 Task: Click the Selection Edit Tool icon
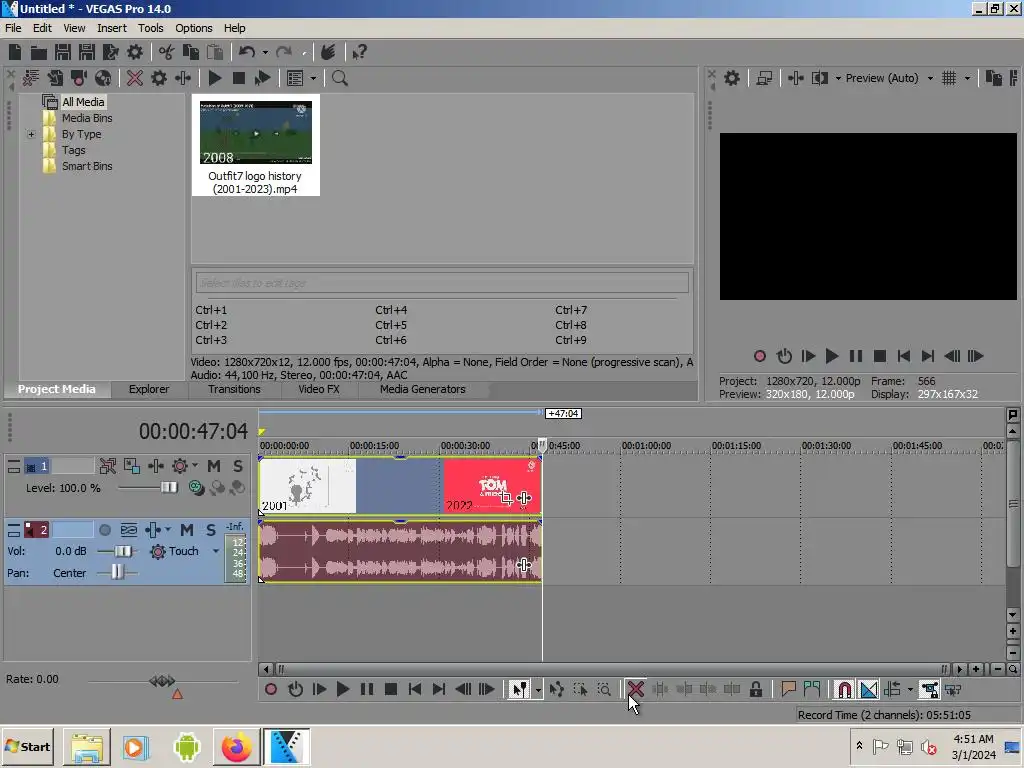580,689
